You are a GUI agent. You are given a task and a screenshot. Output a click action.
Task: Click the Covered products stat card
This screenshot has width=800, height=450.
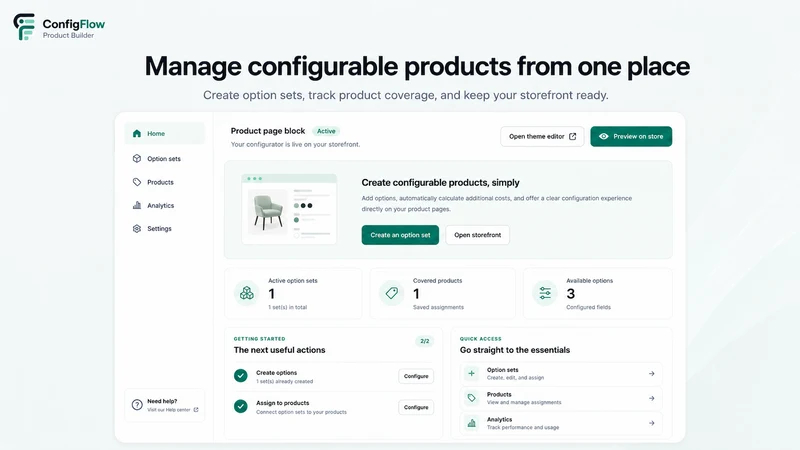click(x=442, y=294)
